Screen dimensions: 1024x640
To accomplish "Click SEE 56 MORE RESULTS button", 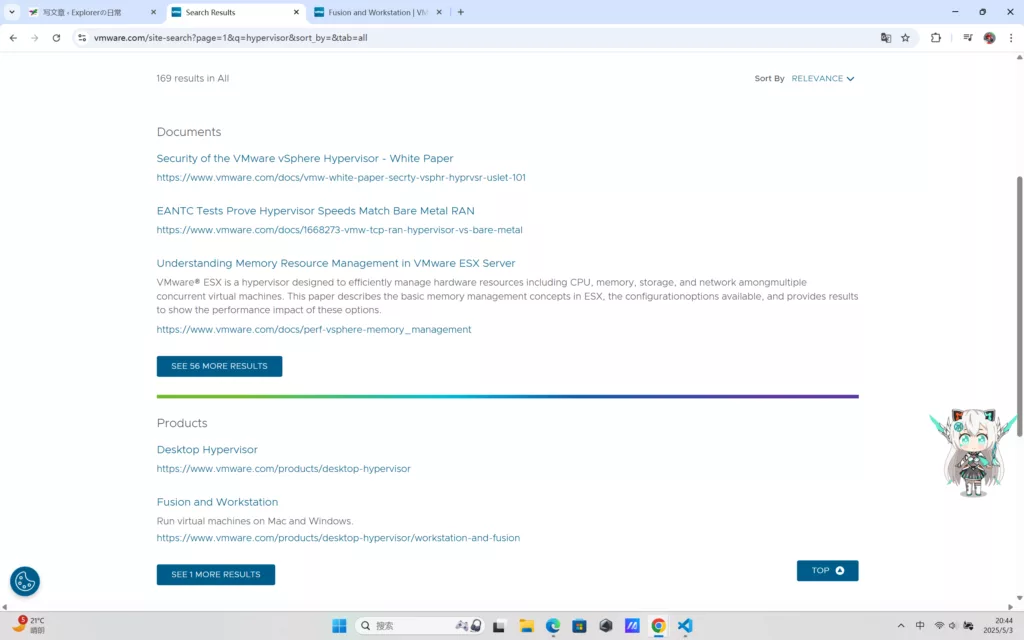I will 219,366.
